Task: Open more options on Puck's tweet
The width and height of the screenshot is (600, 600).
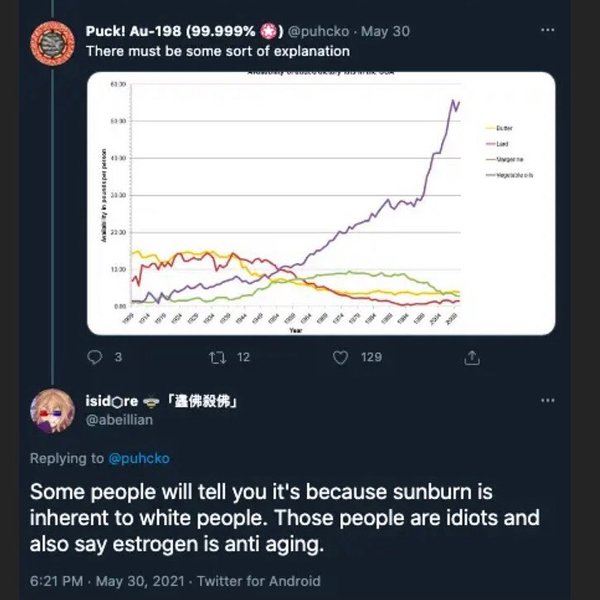Action: (546, 30)
